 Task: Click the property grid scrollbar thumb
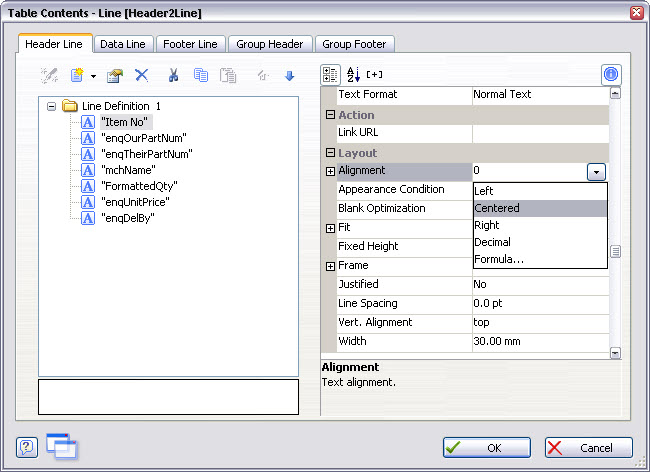[615, 251]
